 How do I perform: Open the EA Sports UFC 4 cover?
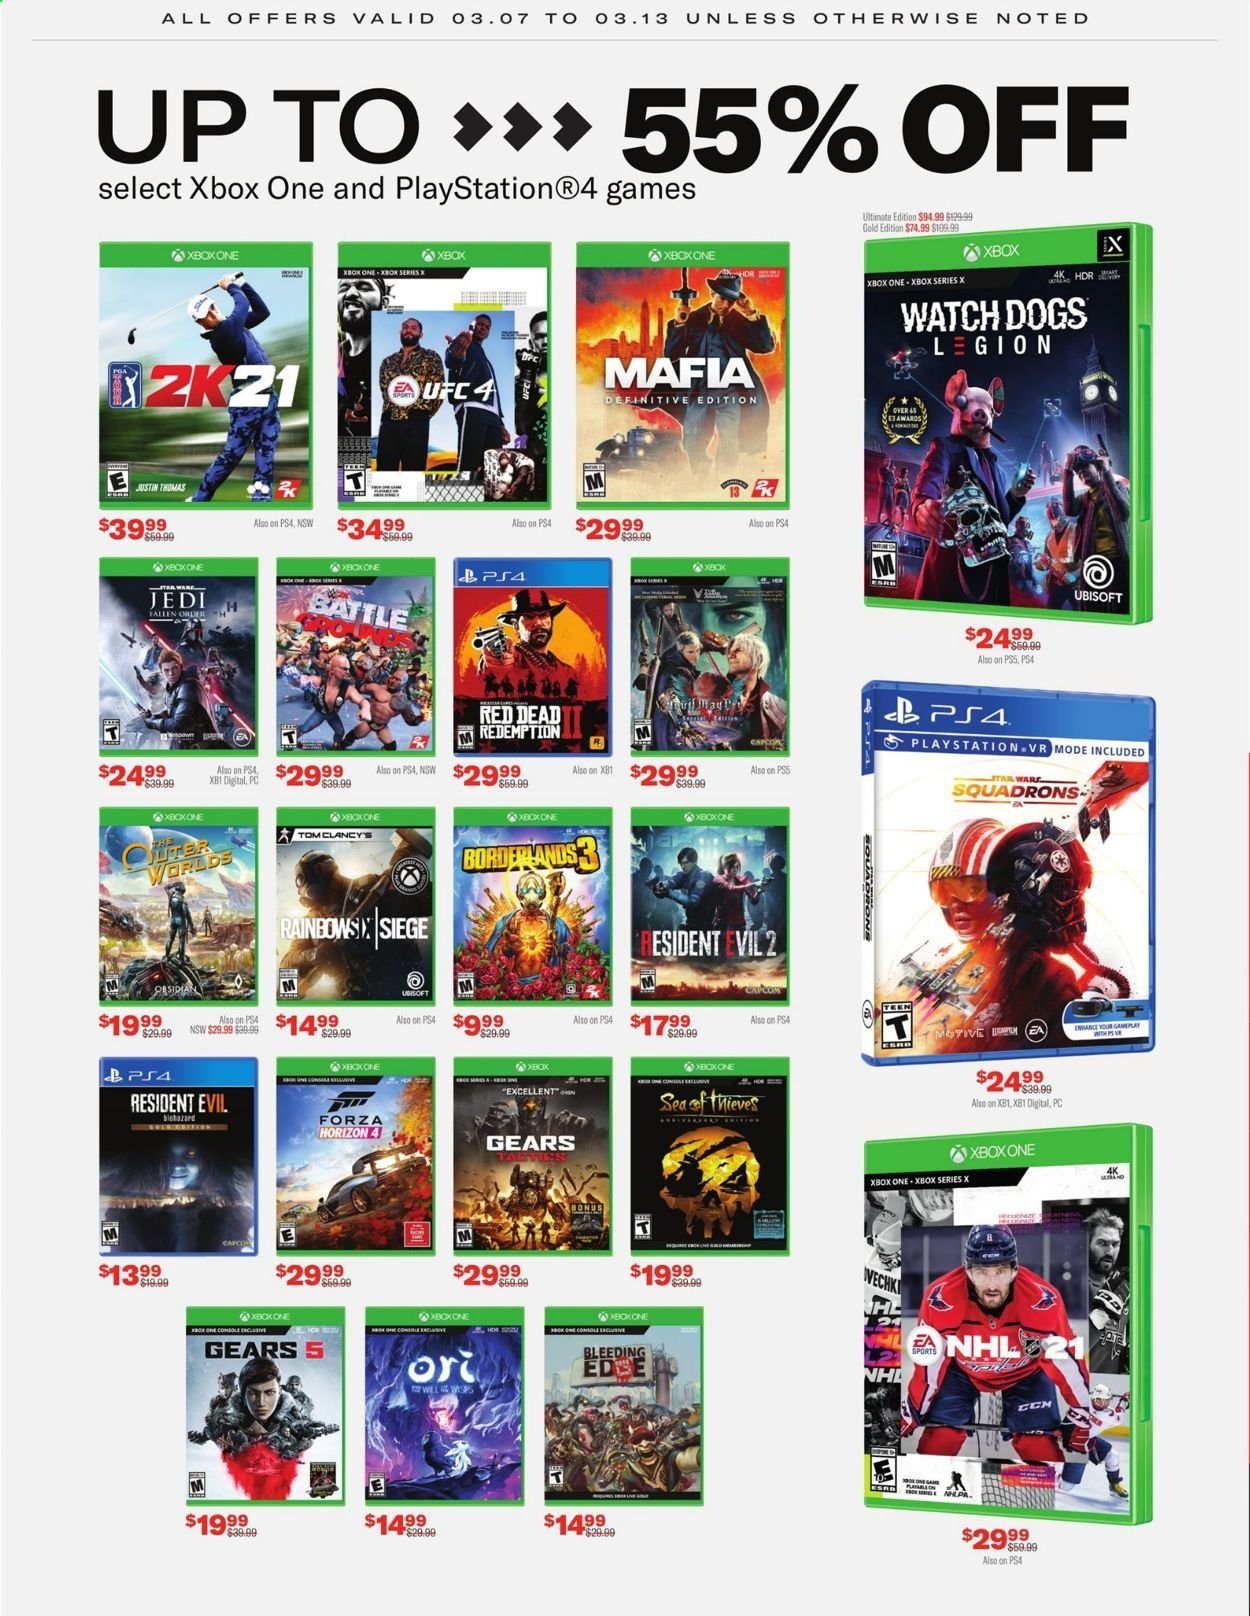coord(444,375)
